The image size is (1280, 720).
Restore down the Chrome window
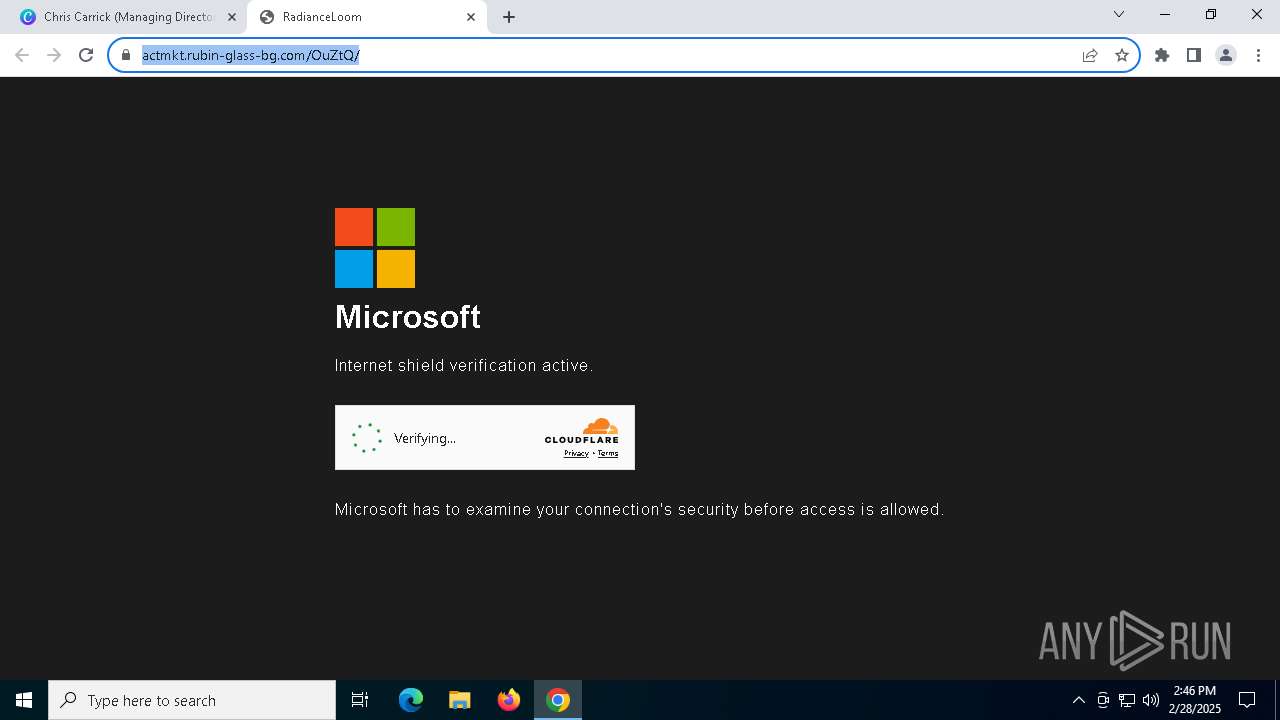click(x=1211, y=14)
